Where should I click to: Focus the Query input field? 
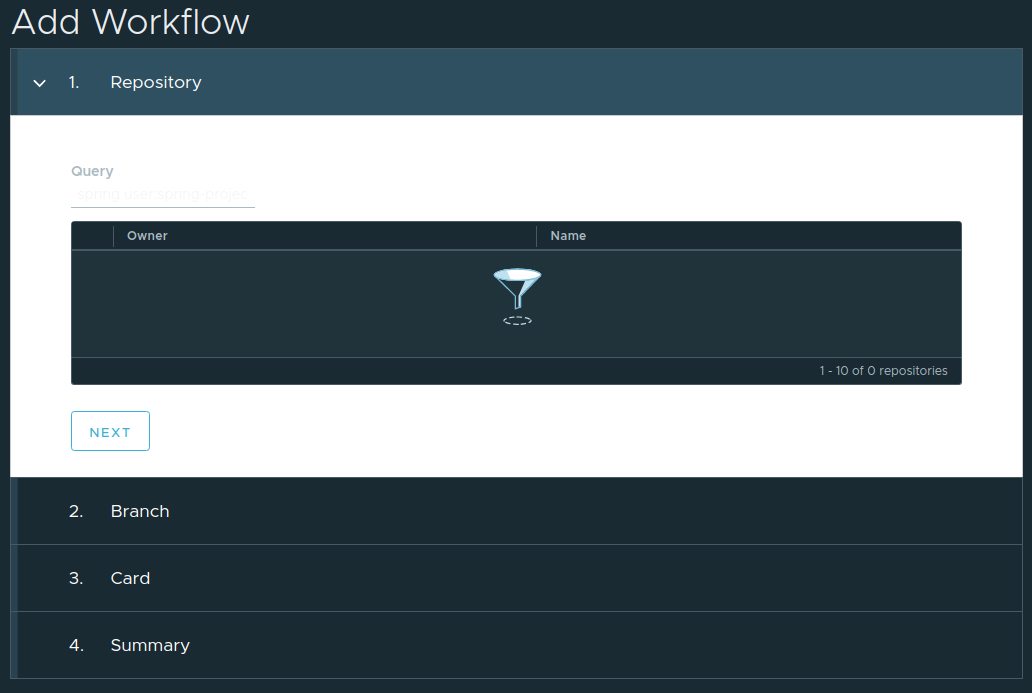(163, 194)
